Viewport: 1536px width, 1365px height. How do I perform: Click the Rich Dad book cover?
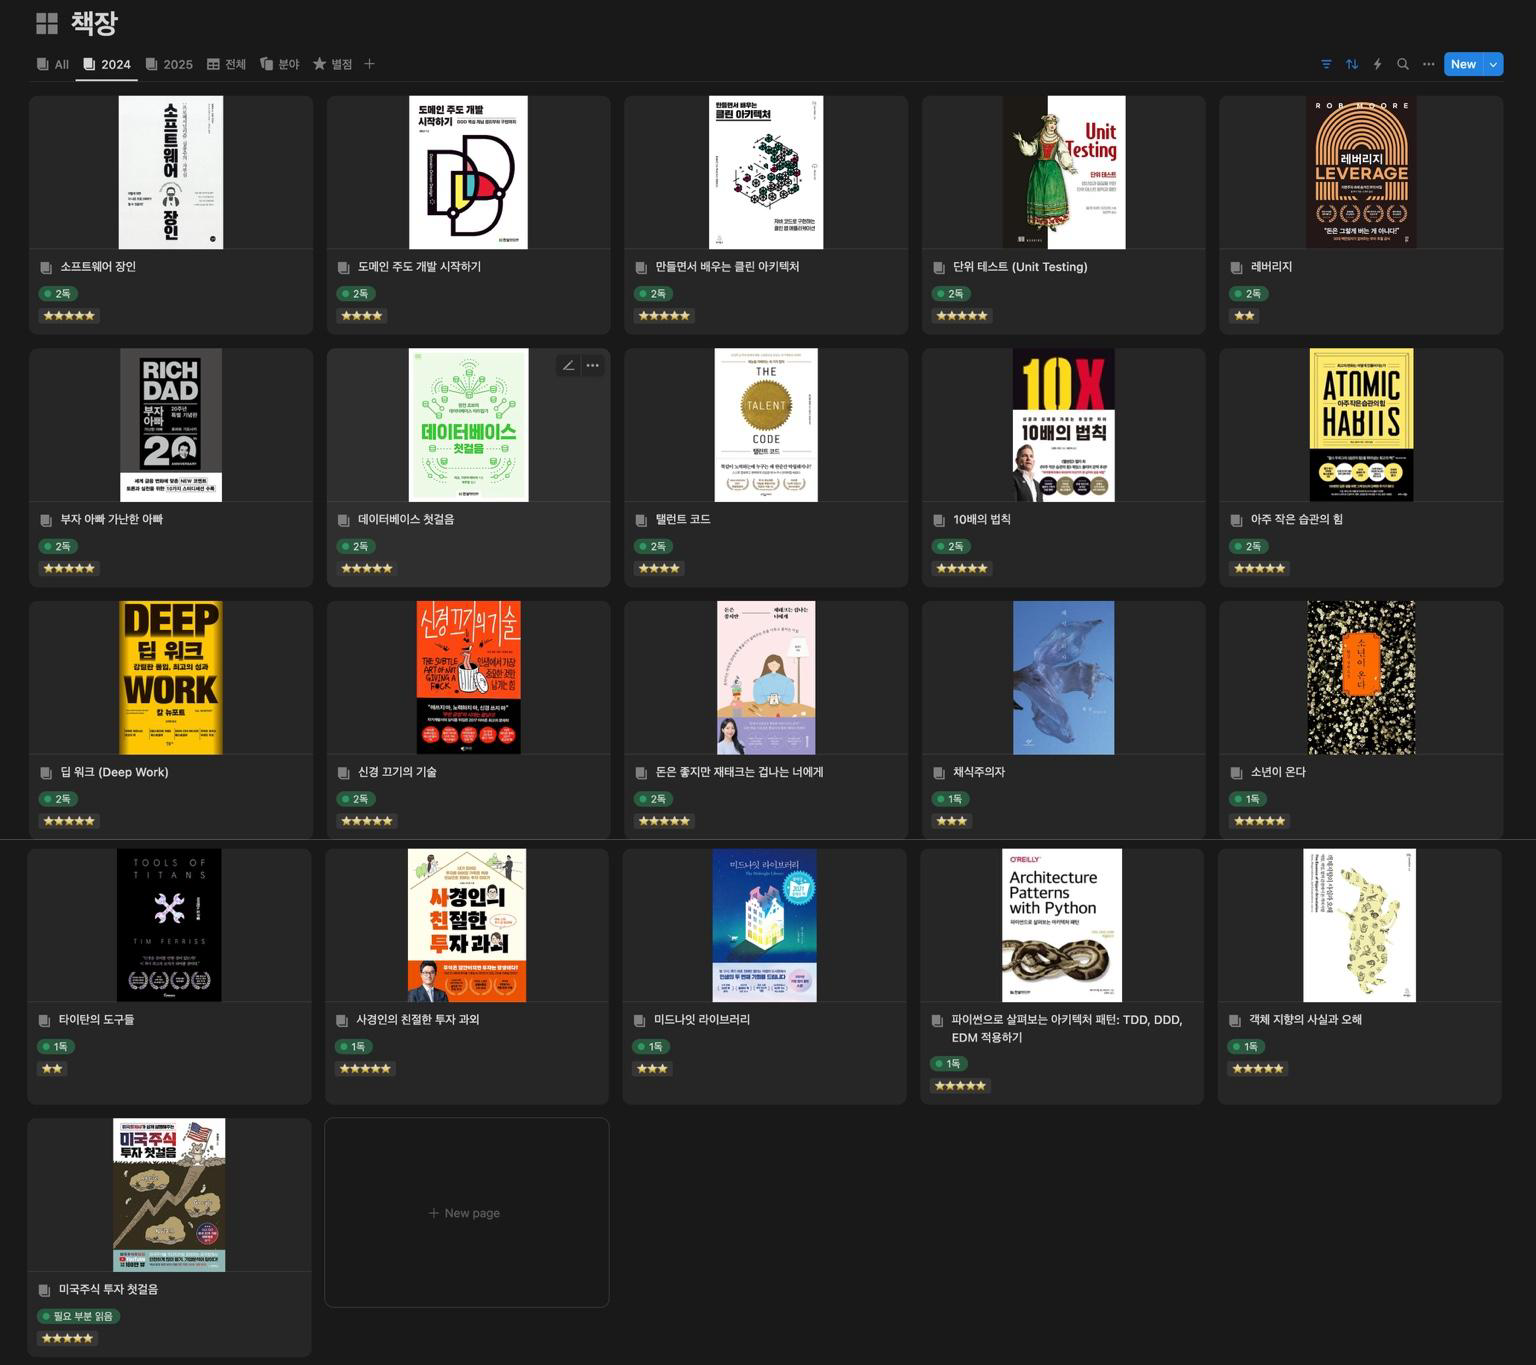[x=171, y=425]
